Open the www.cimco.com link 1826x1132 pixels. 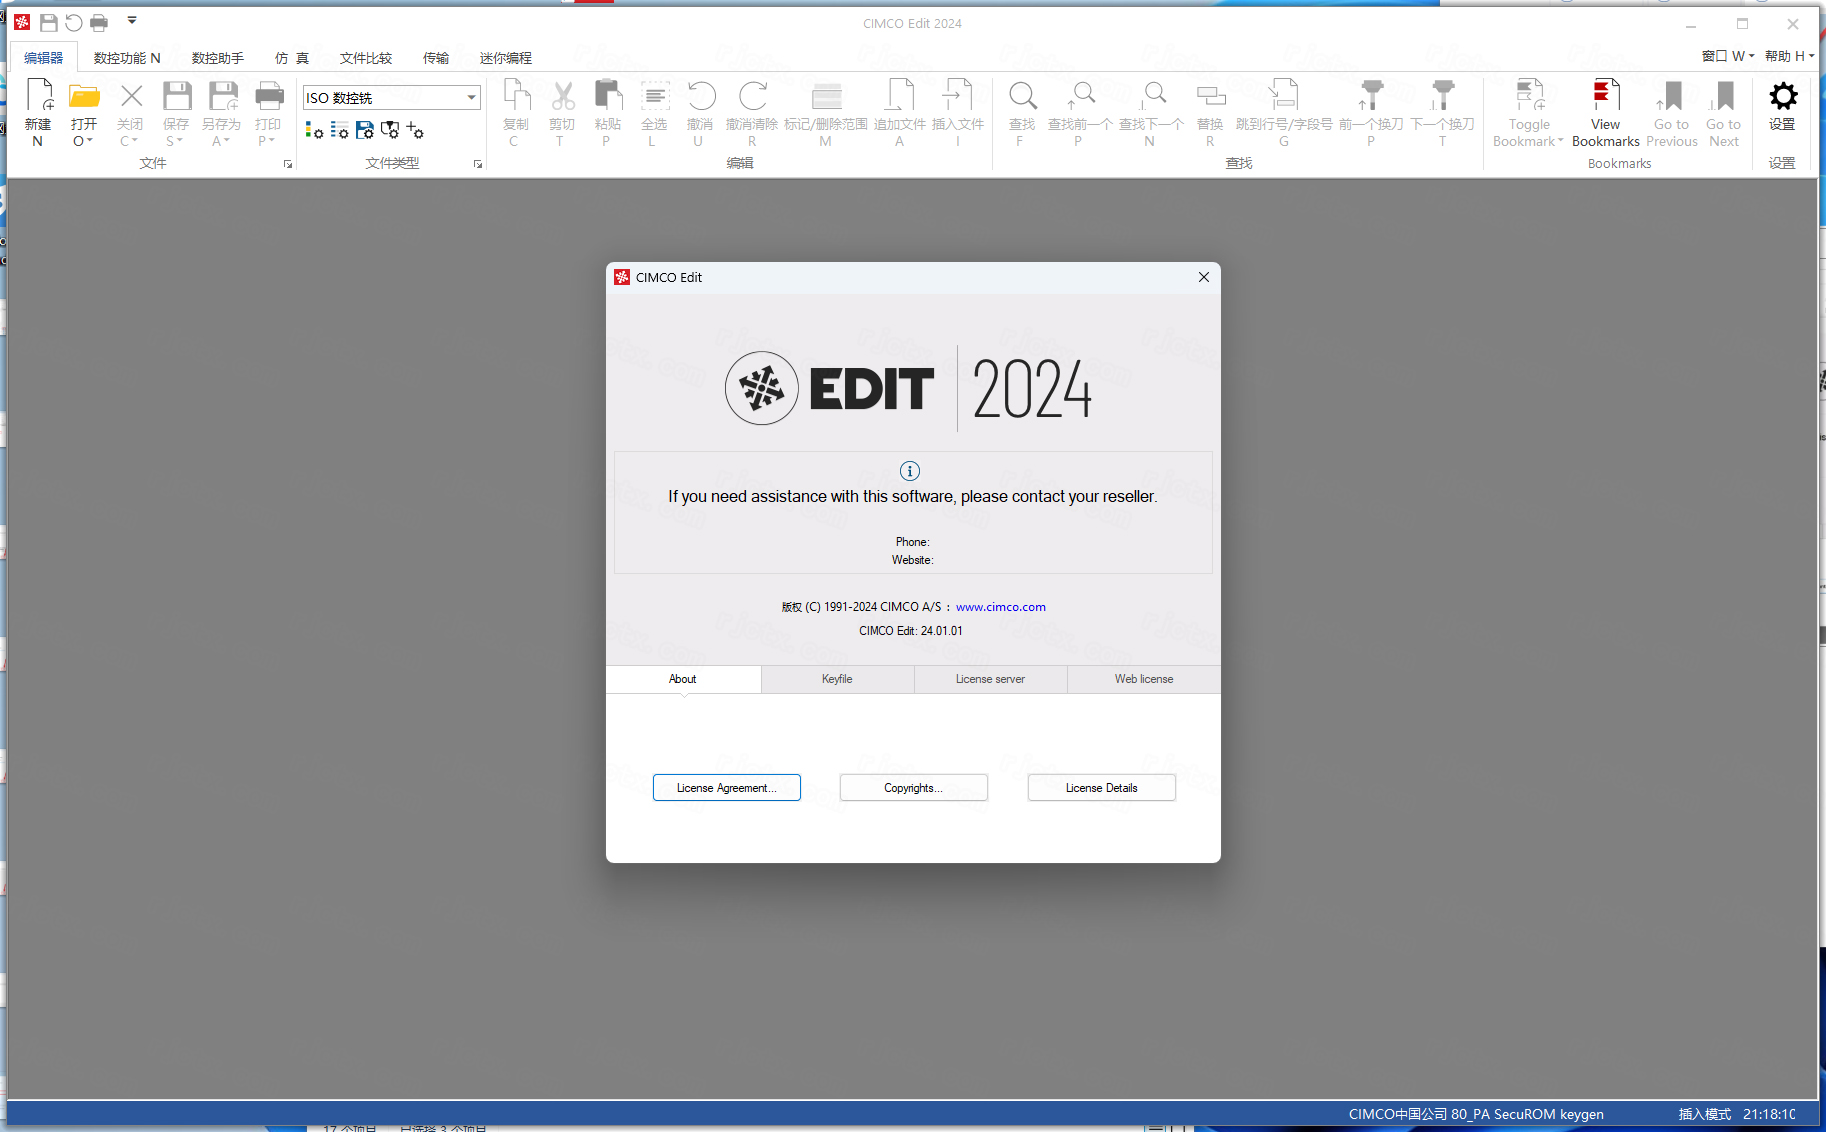[1001, 607]
